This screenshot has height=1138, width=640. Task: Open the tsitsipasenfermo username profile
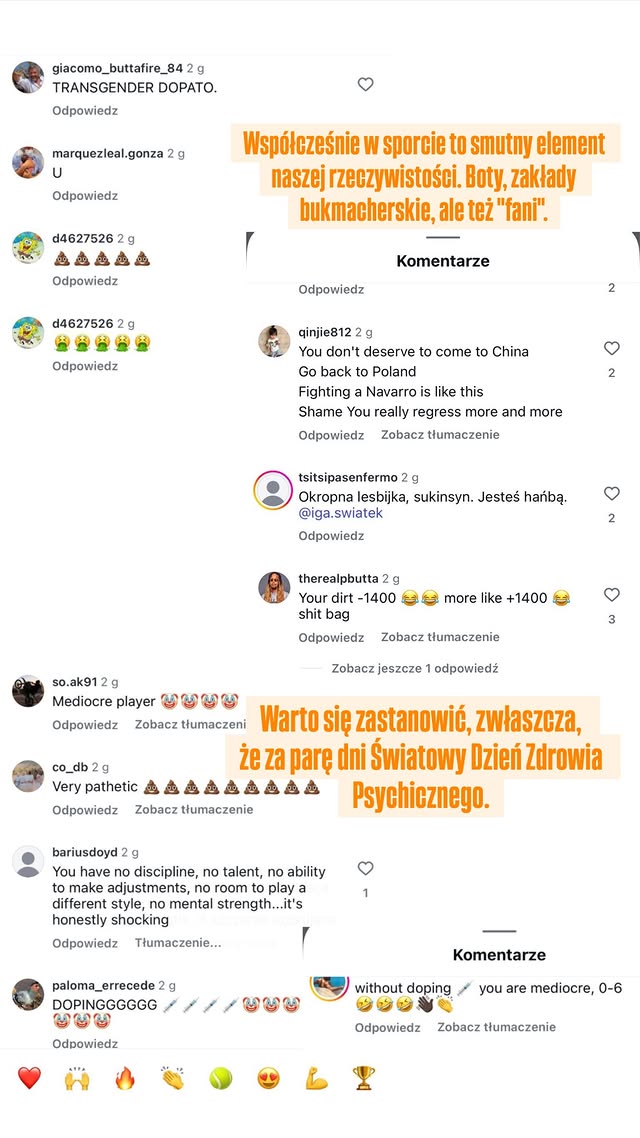(x=348, y=478)
